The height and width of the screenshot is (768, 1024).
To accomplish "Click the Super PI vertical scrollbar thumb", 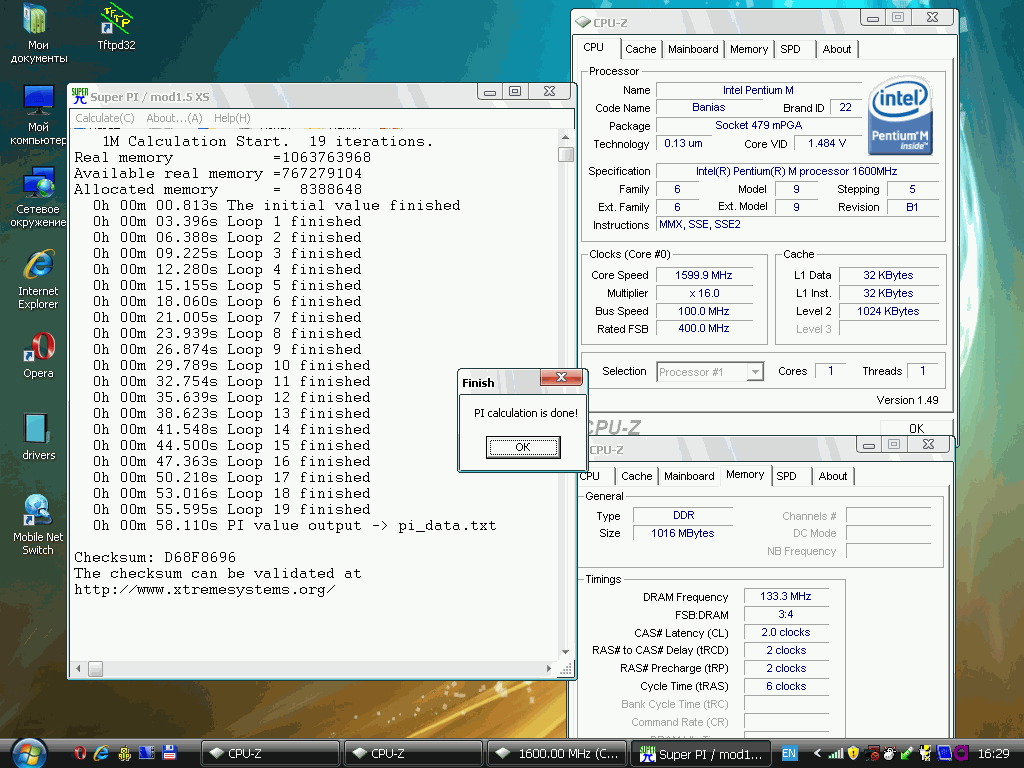I will (566, 154).
